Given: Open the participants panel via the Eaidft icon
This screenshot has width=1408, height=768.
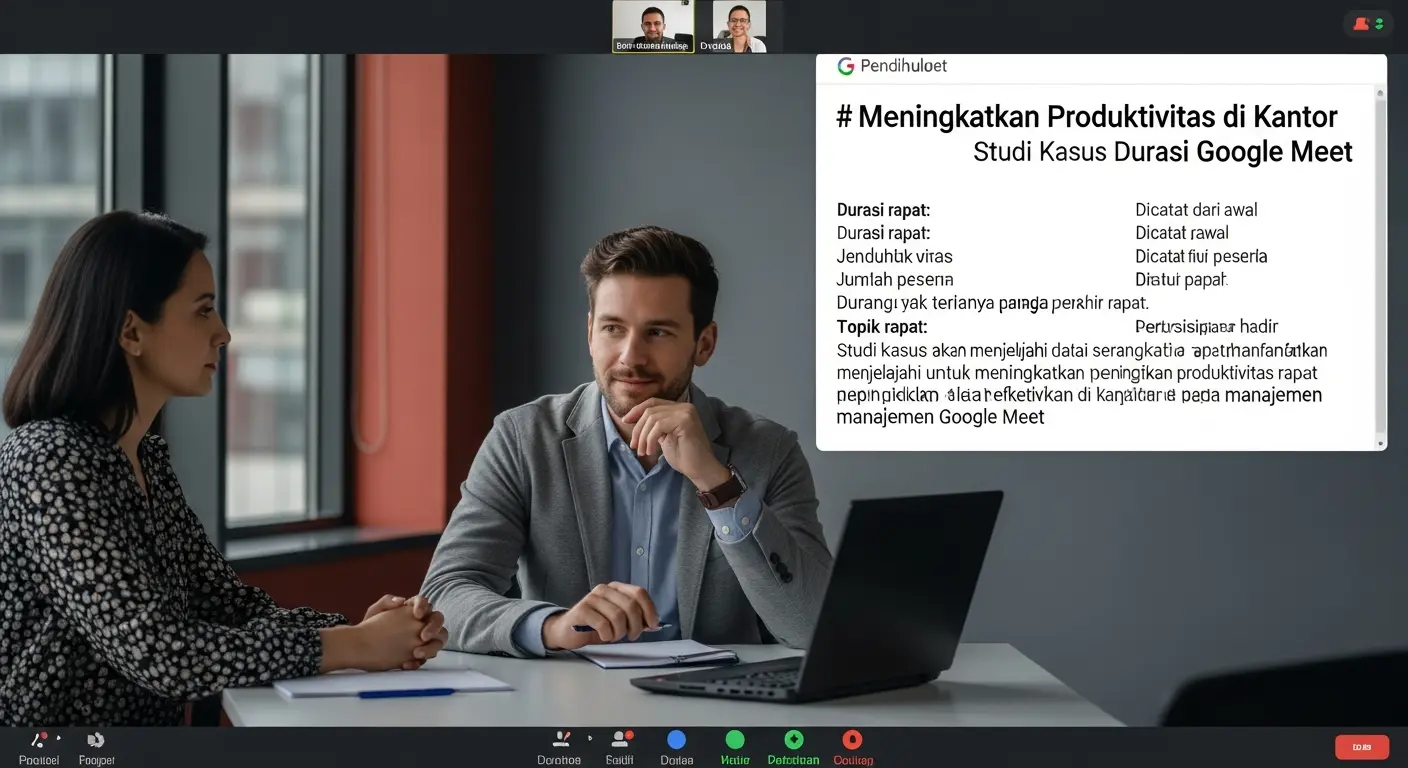Looking at the screenshot, I should (x=620, y=740).
